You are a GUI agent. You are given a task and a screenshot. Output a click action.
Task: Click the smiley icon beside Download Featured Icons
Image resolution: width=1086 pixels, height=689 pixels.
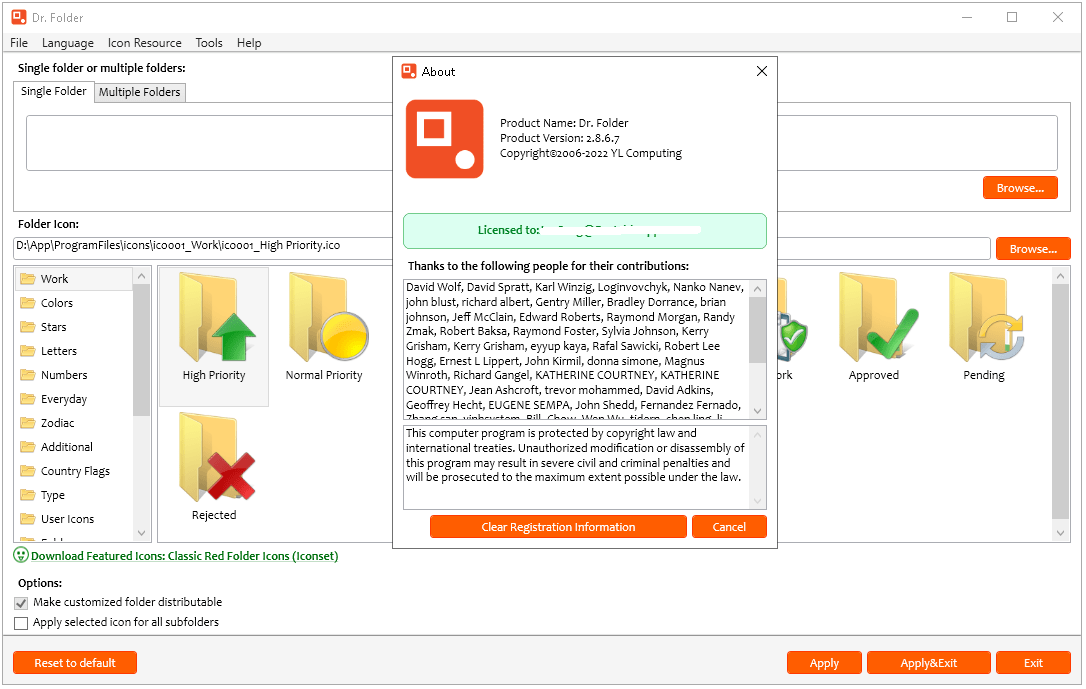[x=21, y=556]
